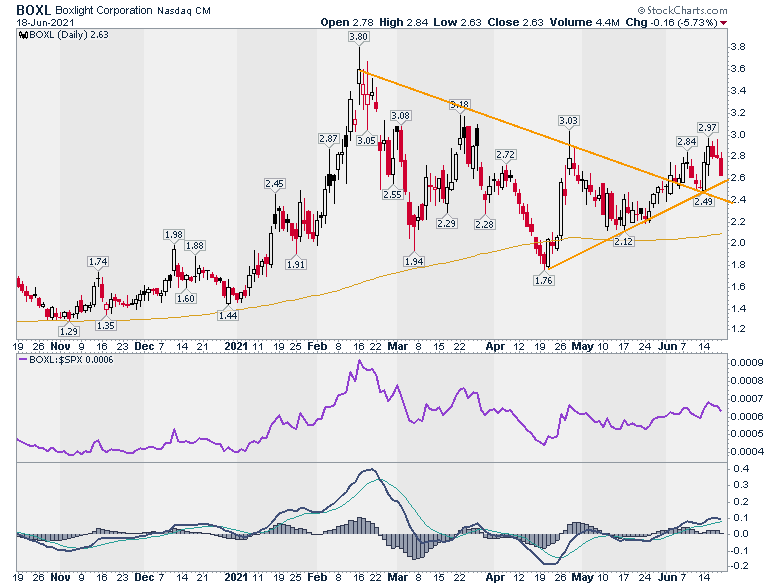The width and height of the screenshot is (780, 586).
Task: Click the 1.91 price label
Action: pyautogui.click(x=295, y=264)
